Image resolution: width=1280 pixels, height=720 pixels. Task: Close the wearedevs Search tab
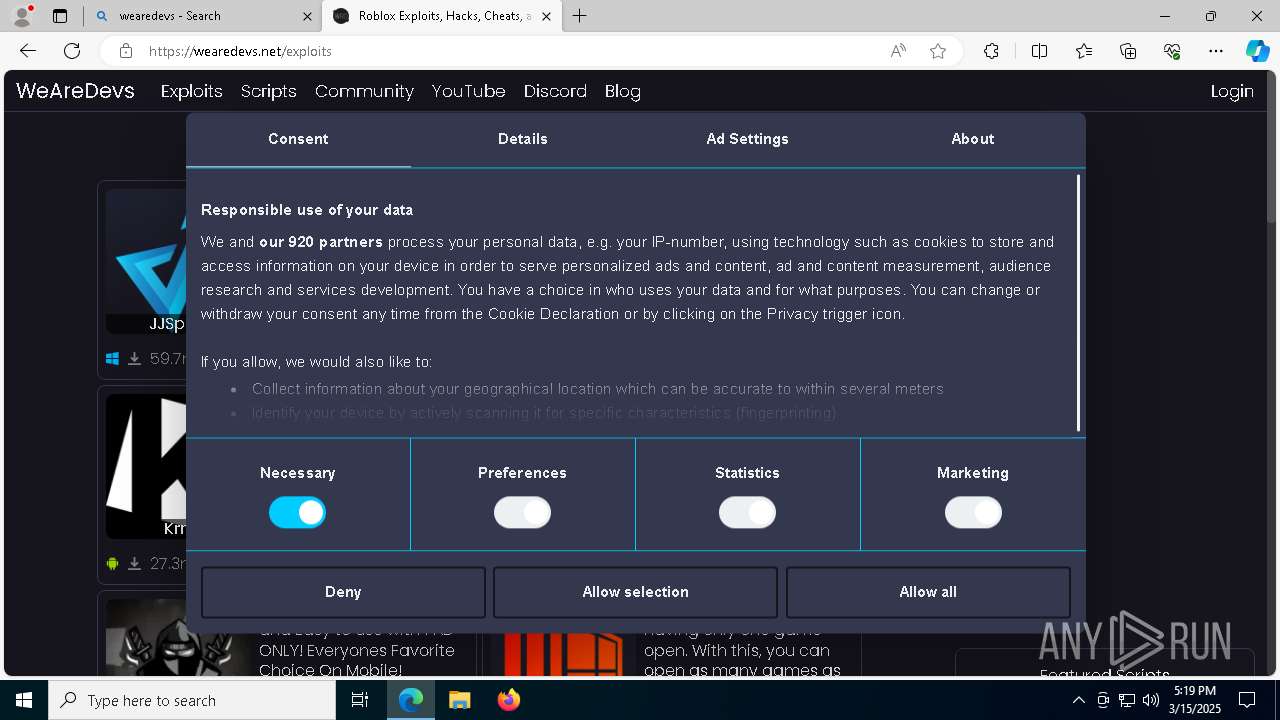click(x=307, y=16)
